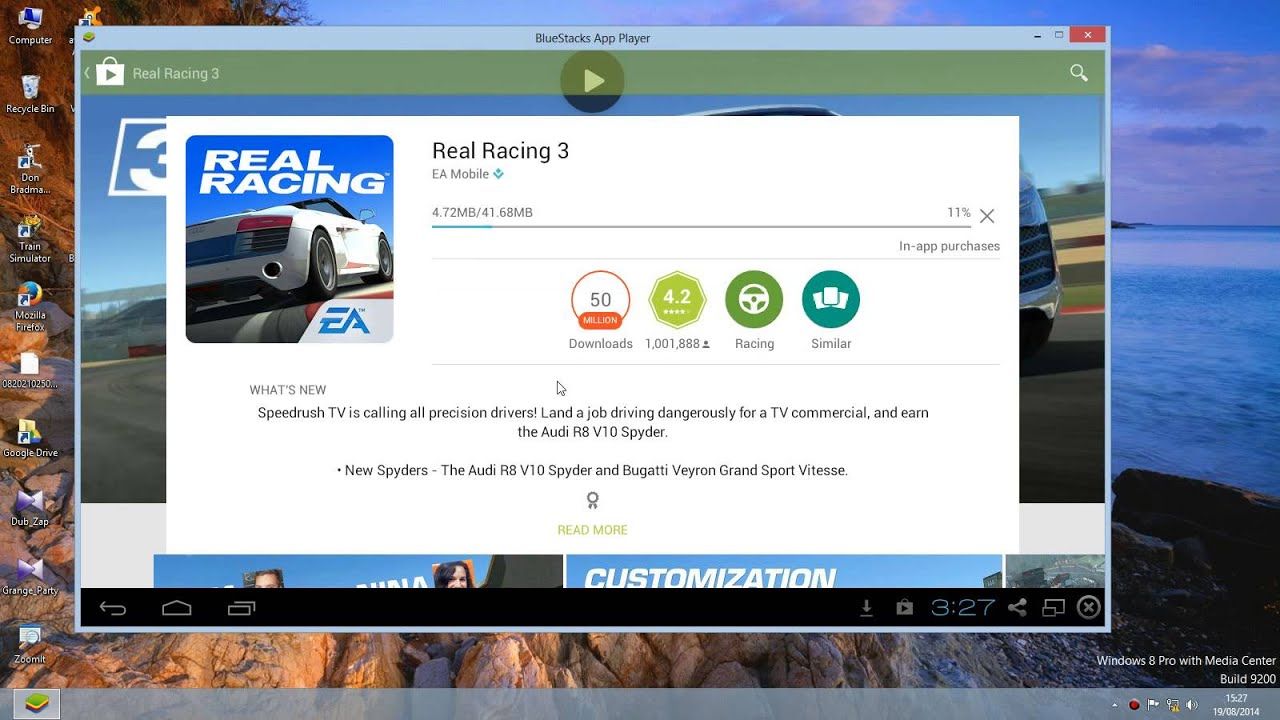Show hidden system tray icons arrow
Viewport: 1280px width, 720px height.
click(x=1114, y=705)
